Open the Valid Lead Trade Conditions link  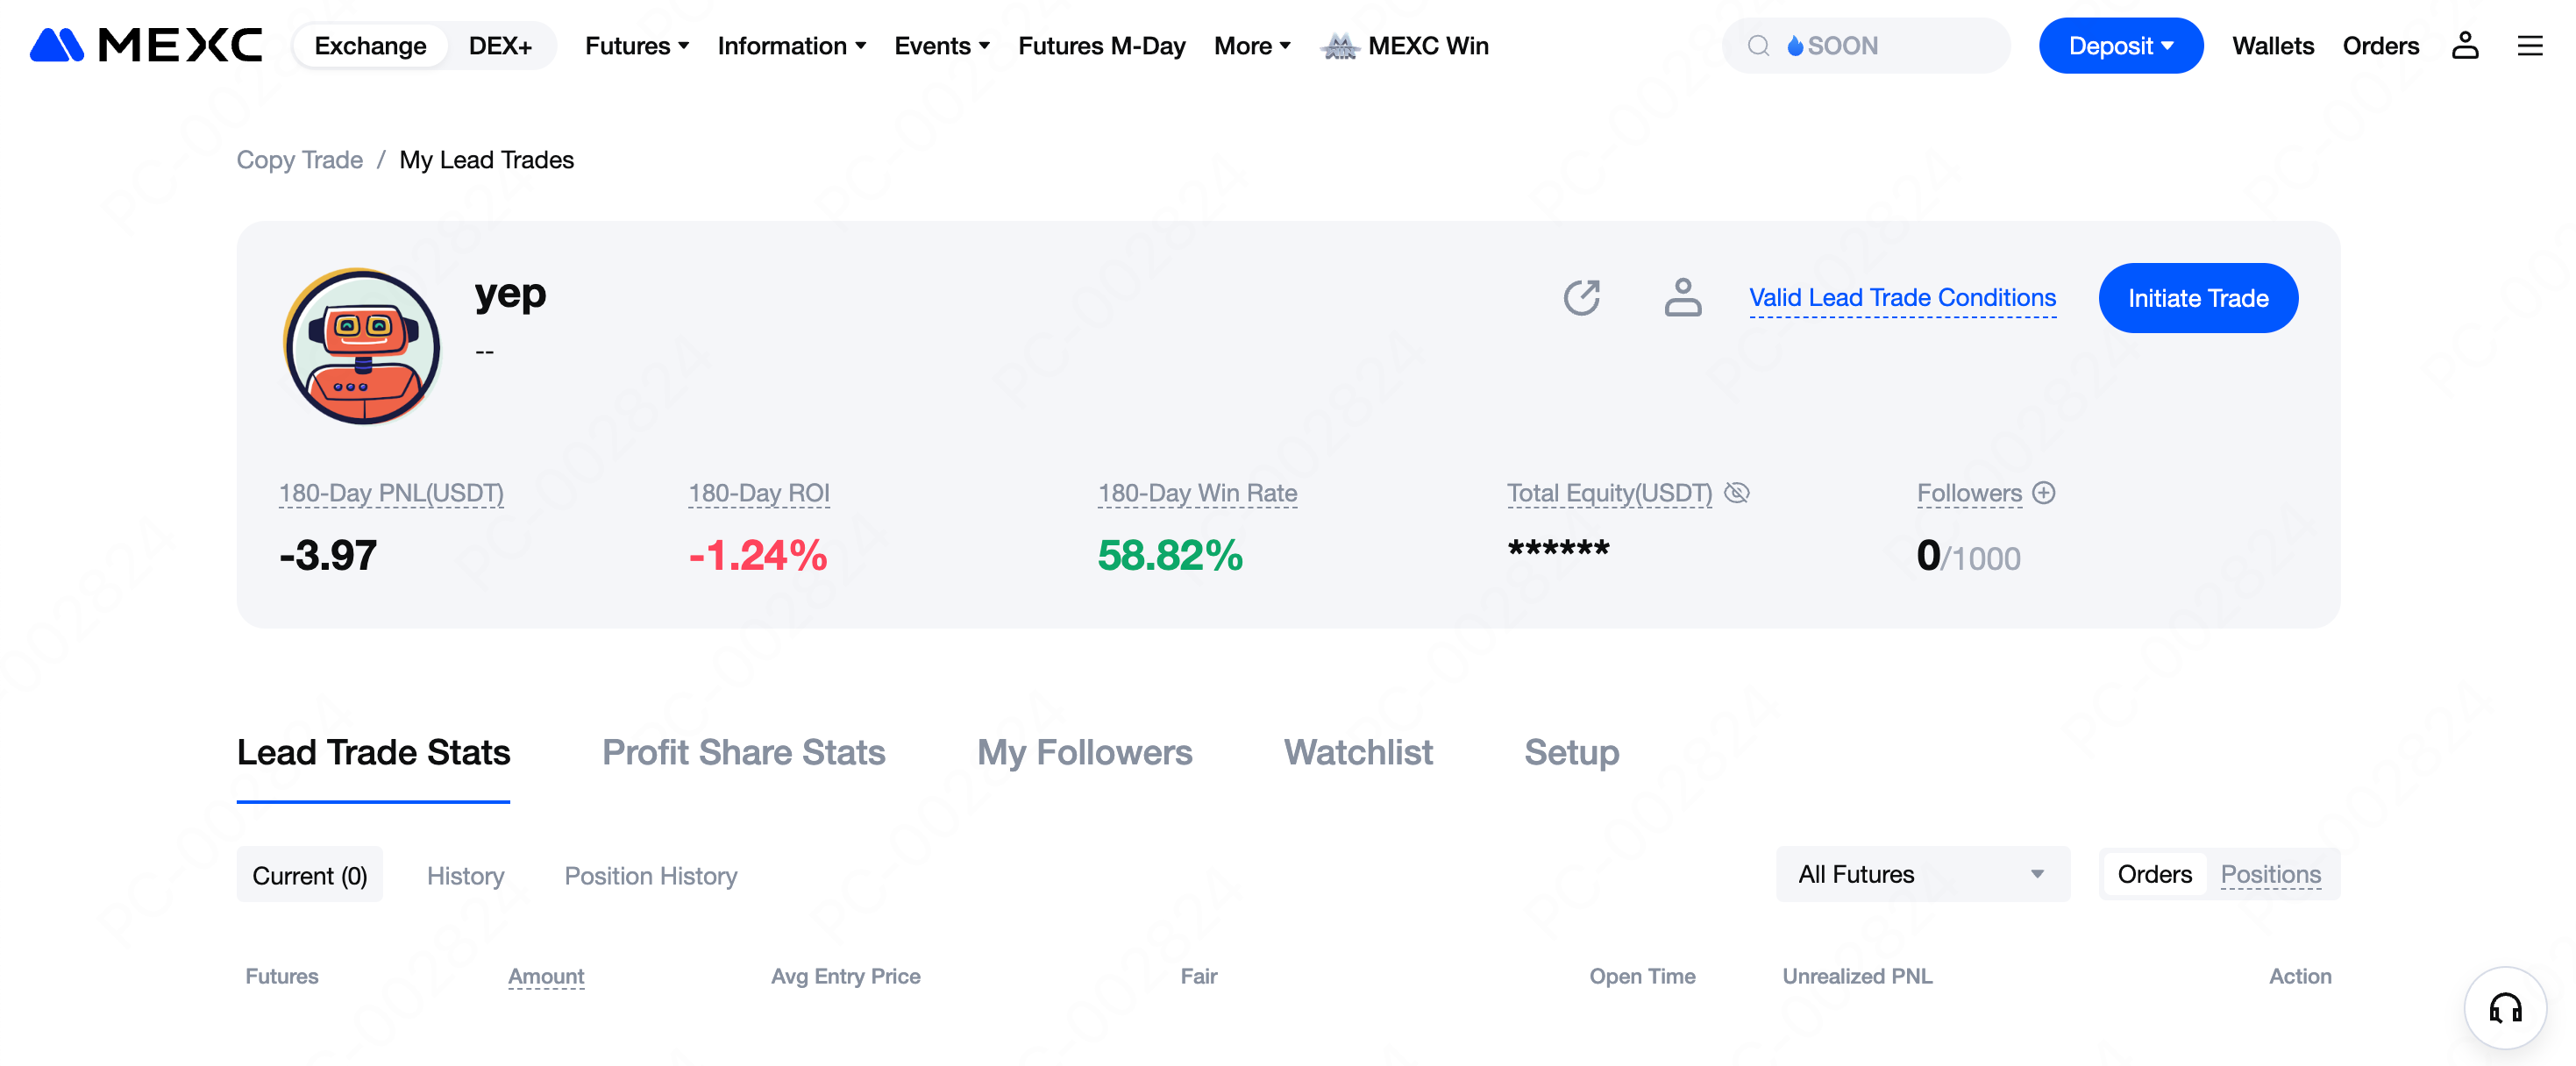tap(1902, 298)
